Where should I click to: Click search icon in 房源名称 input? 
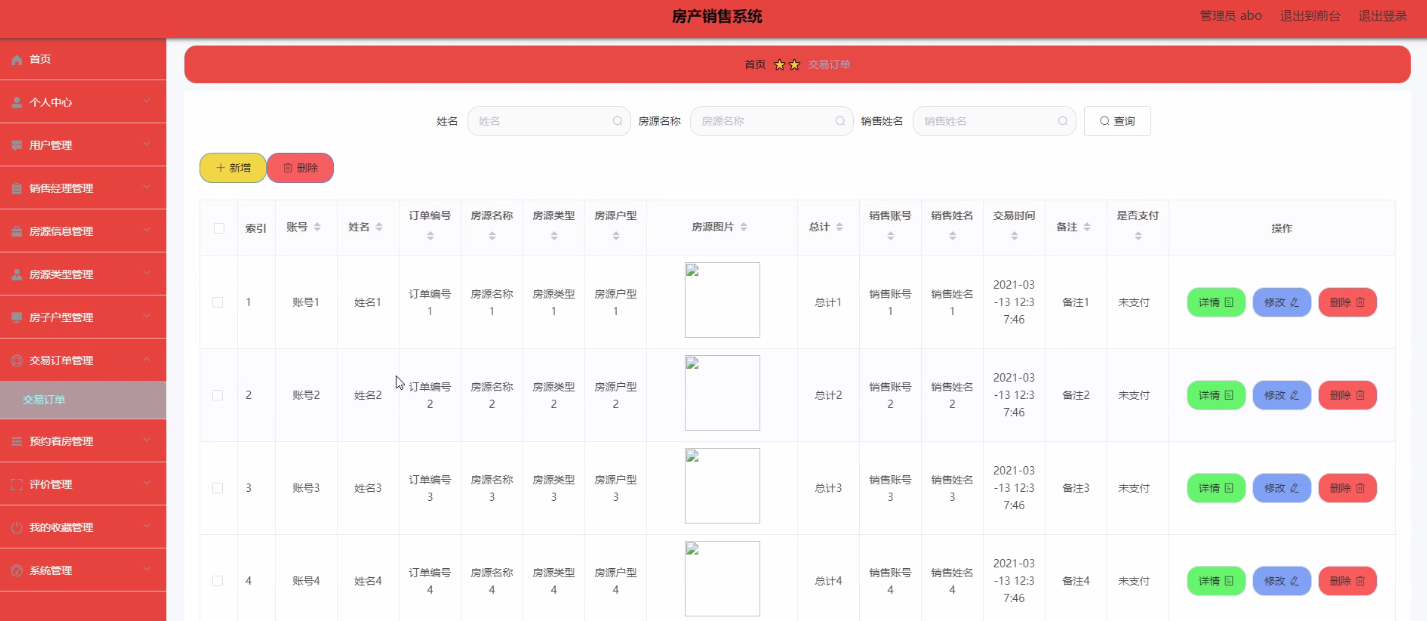point(840,121)
